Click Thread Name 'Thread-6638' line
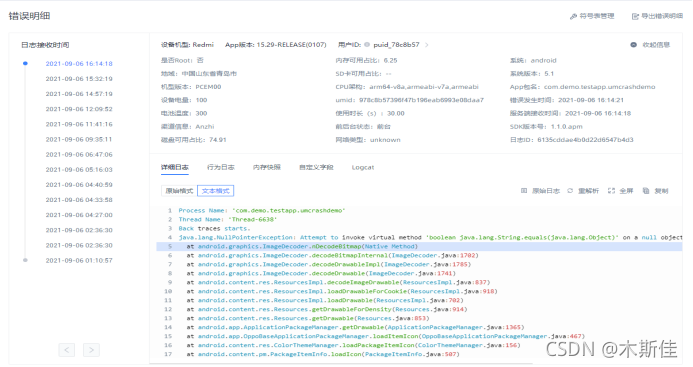 228,219
